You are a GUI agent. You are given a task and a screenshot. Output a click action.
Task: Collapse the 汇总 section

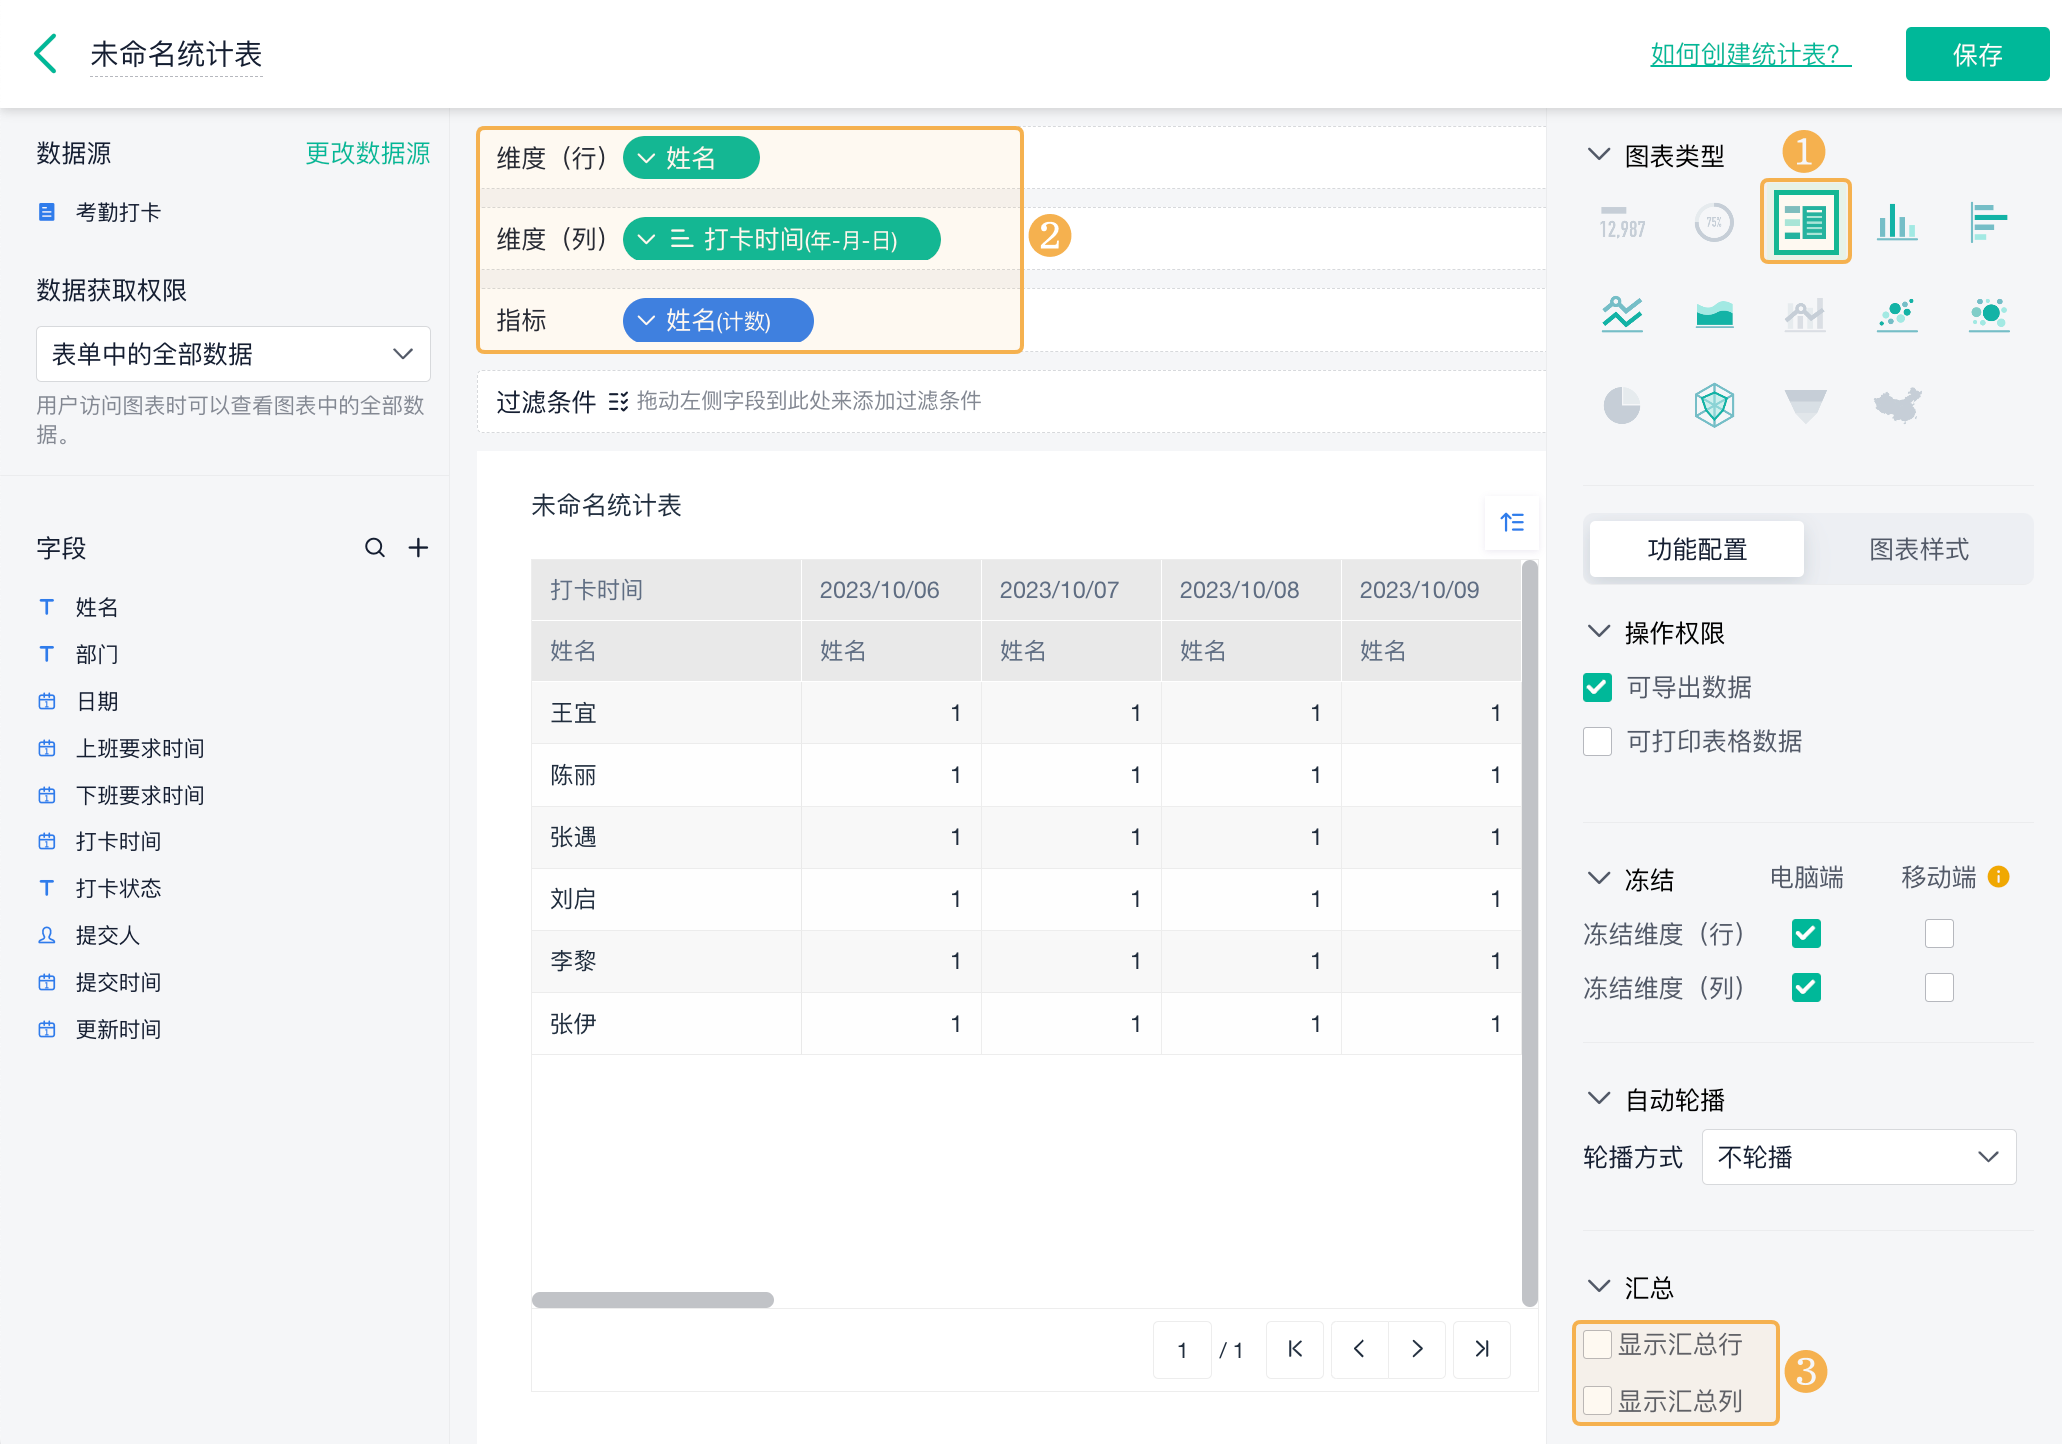pos(1599,1287)
